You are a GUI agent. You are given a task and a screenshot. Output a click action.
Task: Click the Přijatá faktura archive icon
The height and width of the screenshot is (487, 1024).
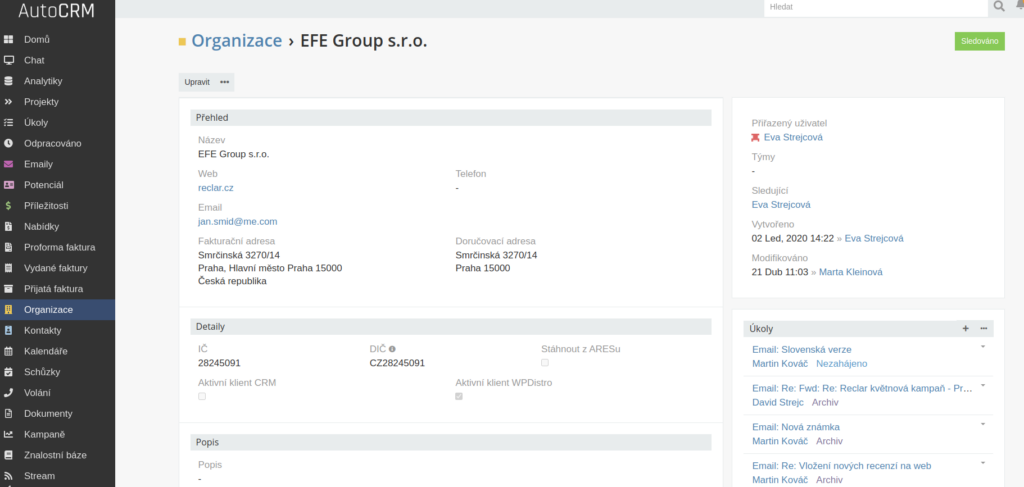[x=8, y=289]
